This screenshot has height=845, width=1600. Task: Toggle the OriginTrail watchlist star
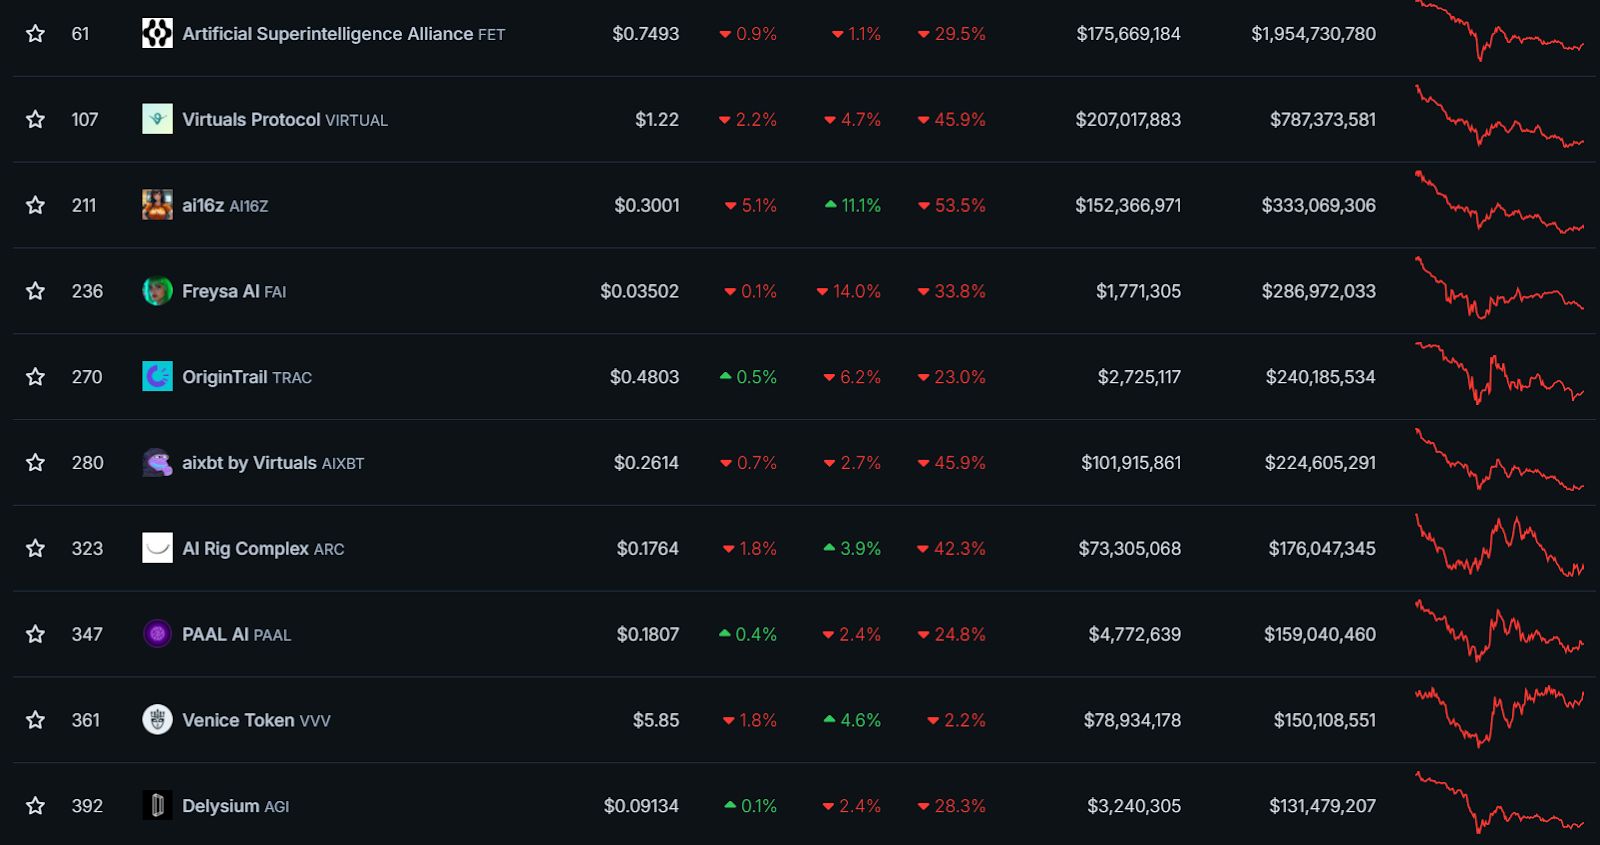(35, 377)
